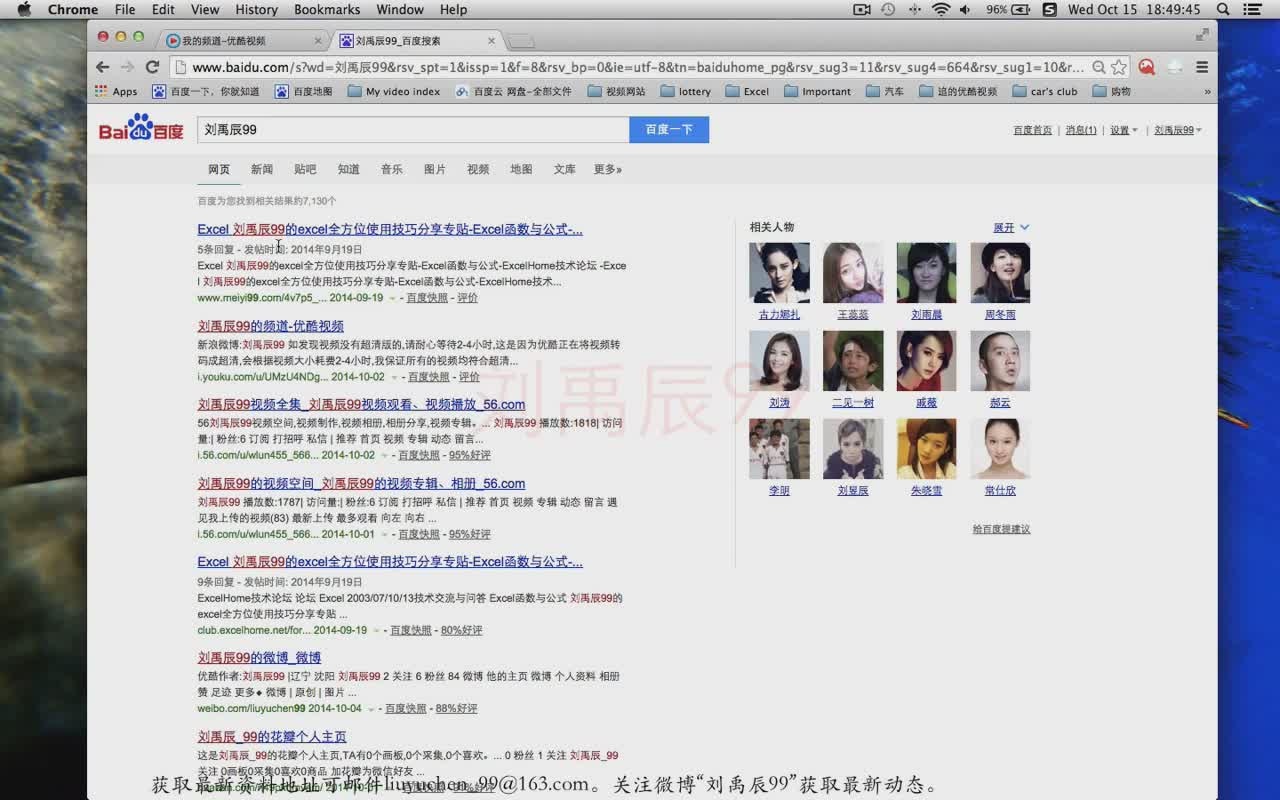1280x800 pixels.
Task: Click the 给百度提建议 link
Action: [x=1001, y=529]
